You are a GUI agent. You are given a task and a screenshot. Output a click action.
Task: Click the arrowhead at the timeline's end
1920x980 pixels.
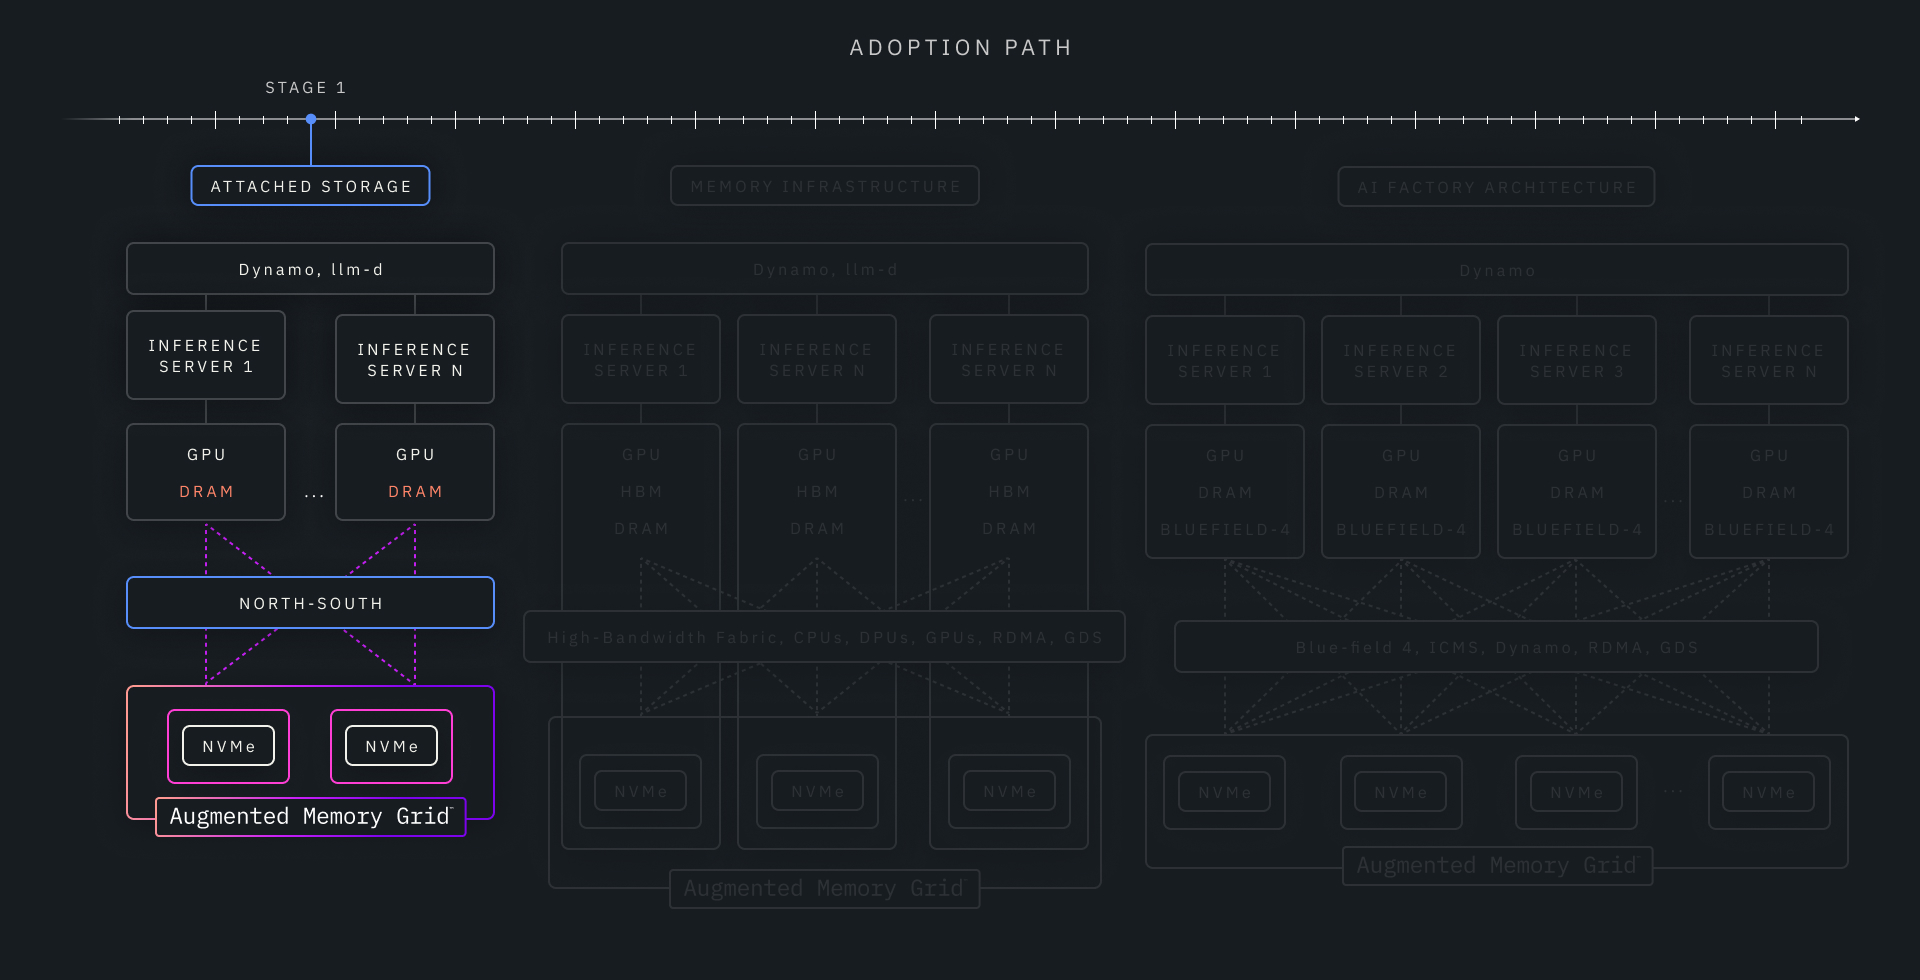1856,119
